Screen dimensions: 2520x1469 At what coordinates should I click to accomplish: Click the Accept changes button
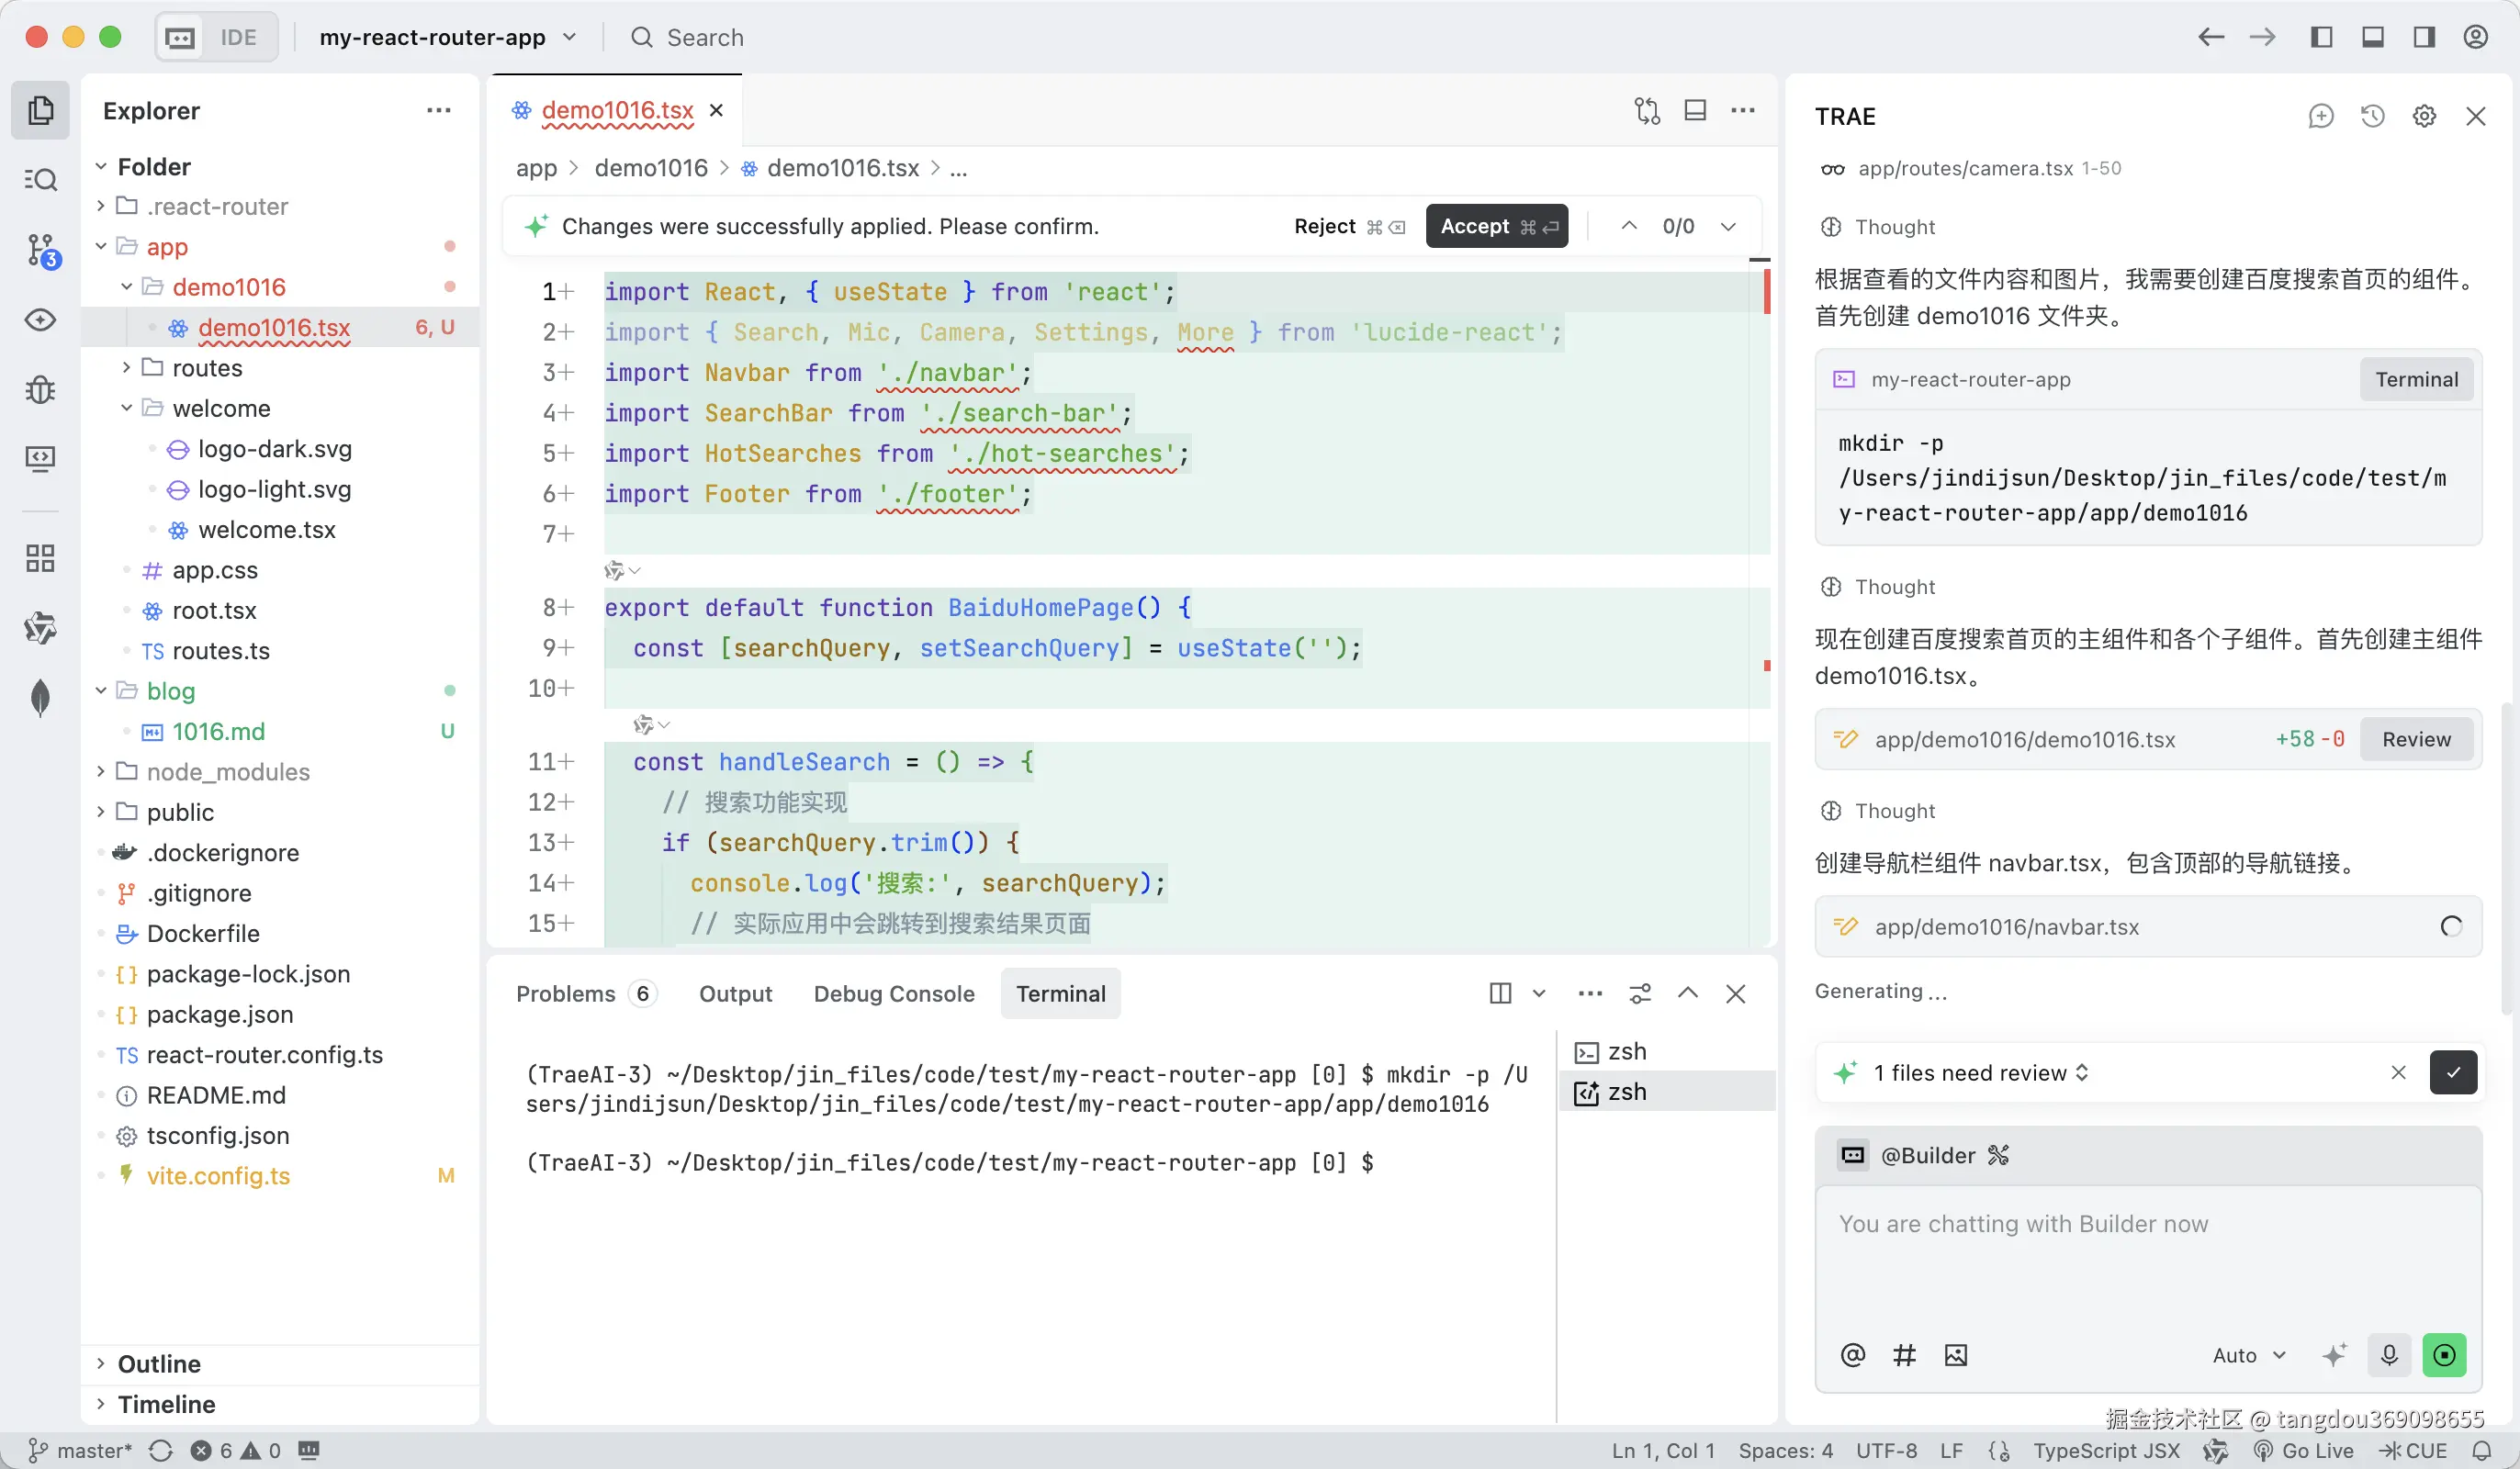click(x=1496, y=227)
